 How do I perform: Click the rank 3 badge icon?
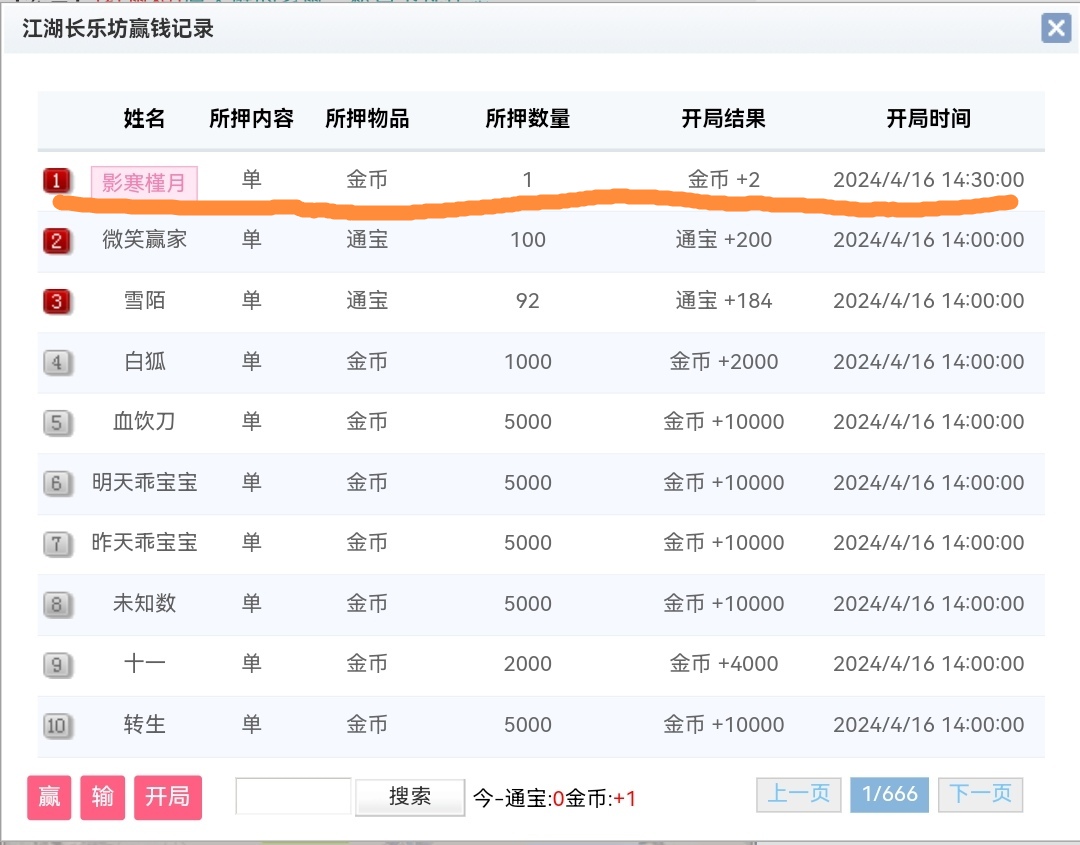[57, 301]
